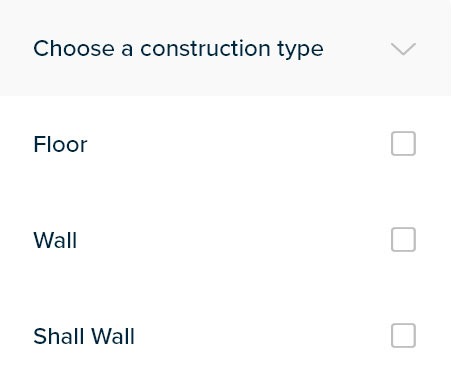
Task: Collapse the construction type list via chevron
Action: click(403, 49)
